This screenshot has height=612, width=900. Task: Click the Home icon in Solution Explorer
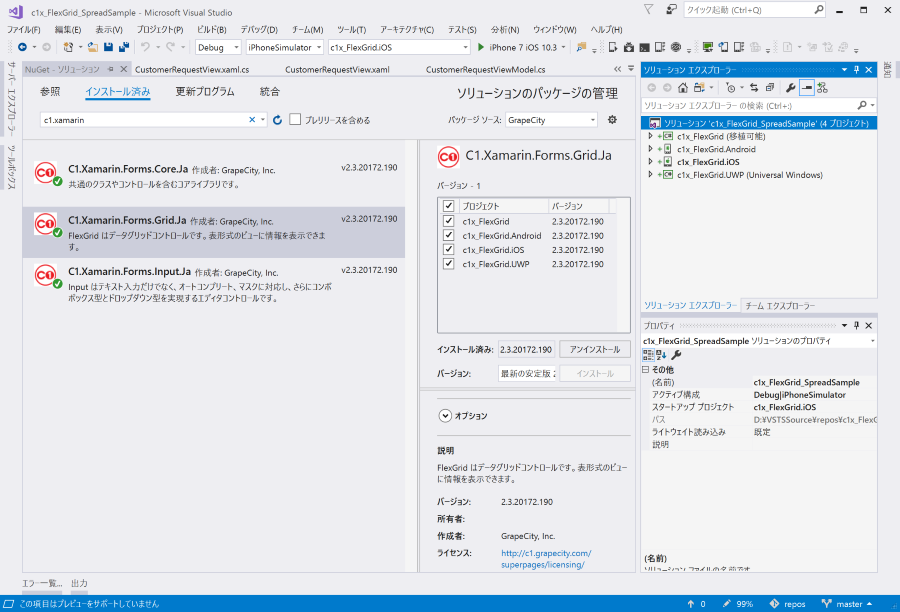point(682,88)
